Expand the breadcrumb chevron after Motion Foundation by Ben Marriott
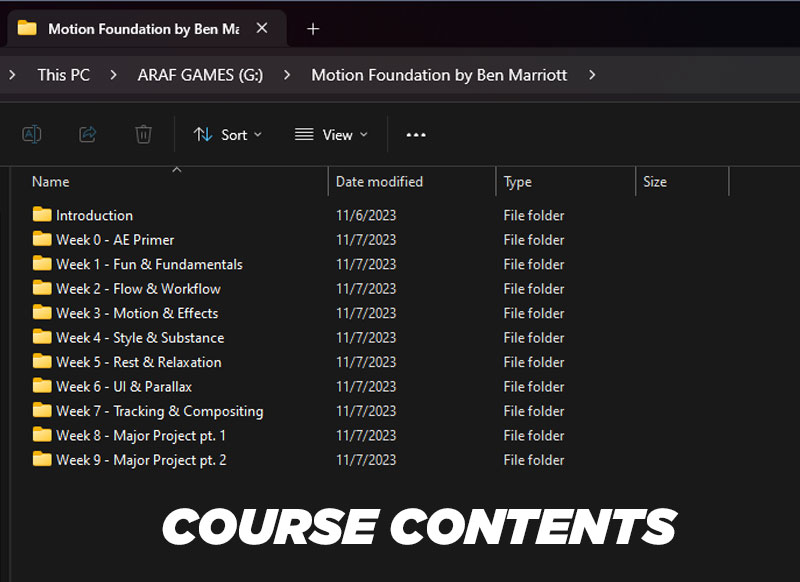Viewport: 800px width, 582px height. 592,74
